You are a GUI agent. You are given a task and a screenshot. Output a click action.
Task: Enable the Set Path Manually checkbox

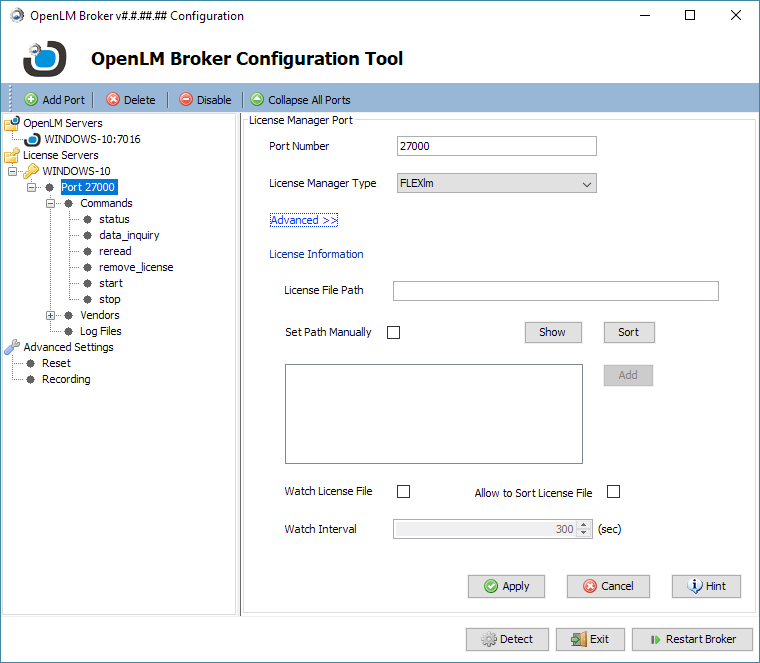393,332
